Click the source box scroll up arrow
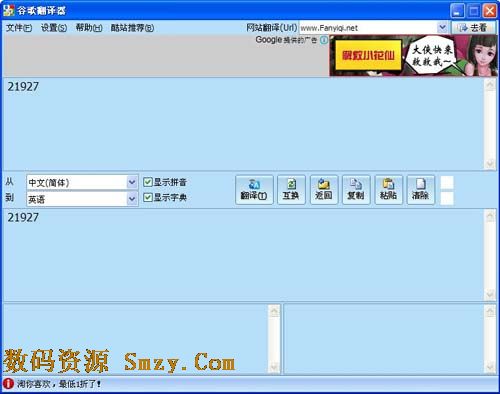The image size is (500, 394). 490,85
